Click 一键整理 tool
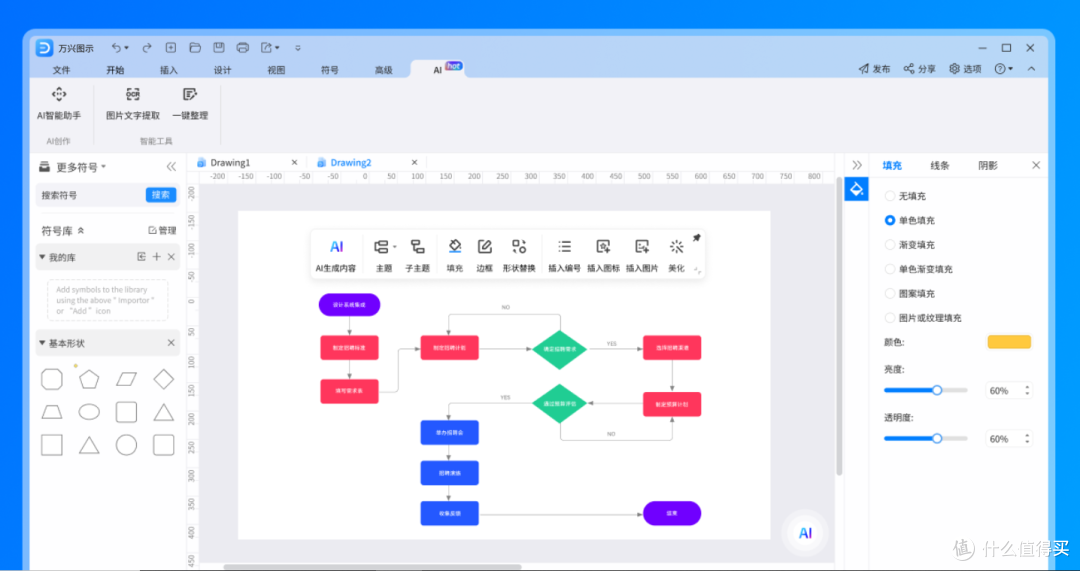The height and width of the screenshot is (571, 1080). tap(190, 104)
